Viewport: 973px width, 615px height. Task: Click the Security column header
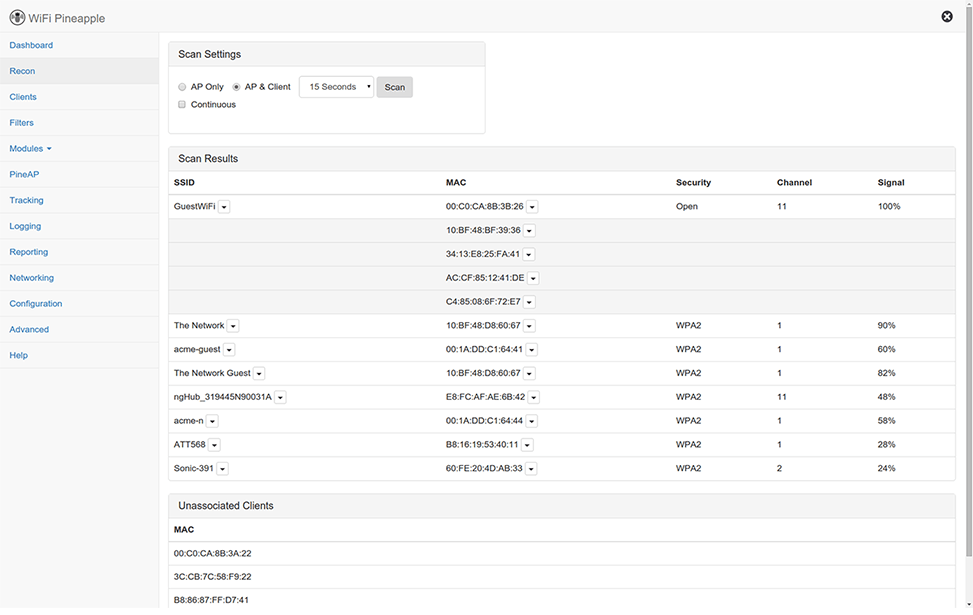(x=693, y=182)
